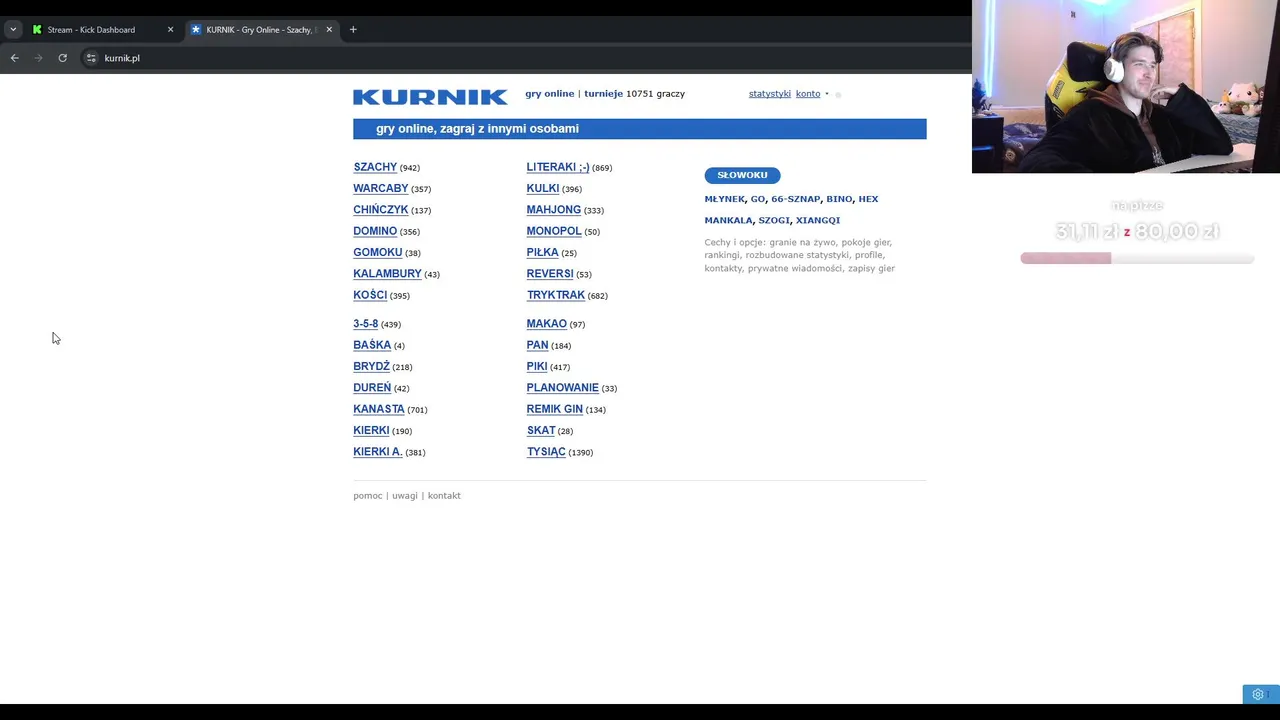Open the HEX game link
This screenshot has height=720, width=1280.
pos(868,199)
